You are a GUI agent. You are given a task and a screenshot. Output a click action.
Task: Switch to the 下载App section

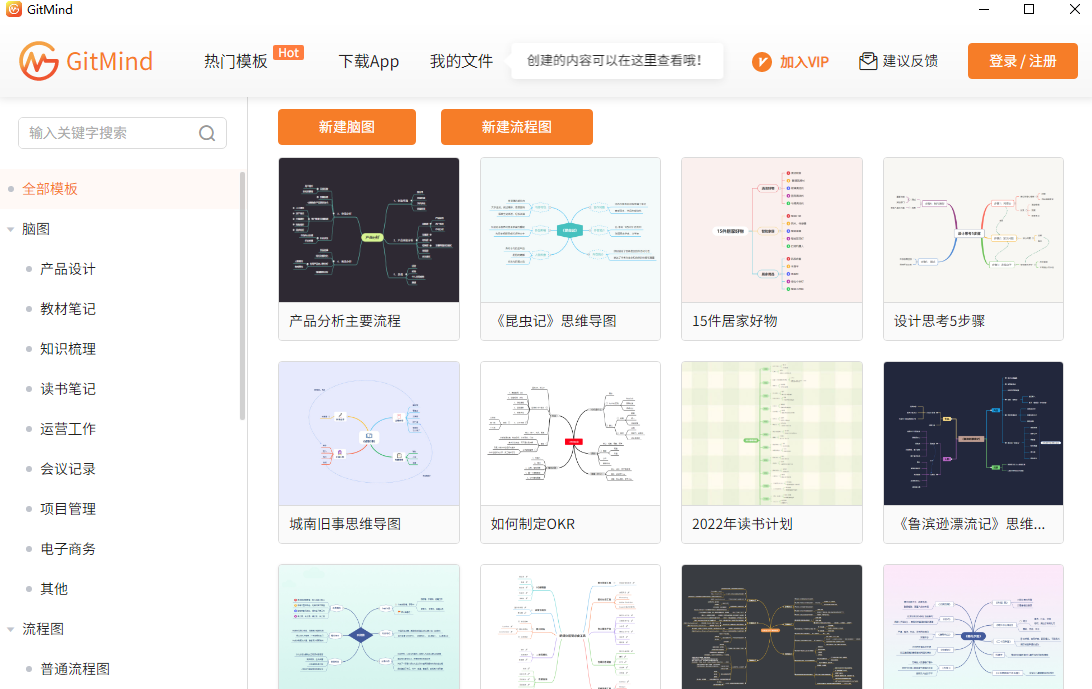[368, 61]
